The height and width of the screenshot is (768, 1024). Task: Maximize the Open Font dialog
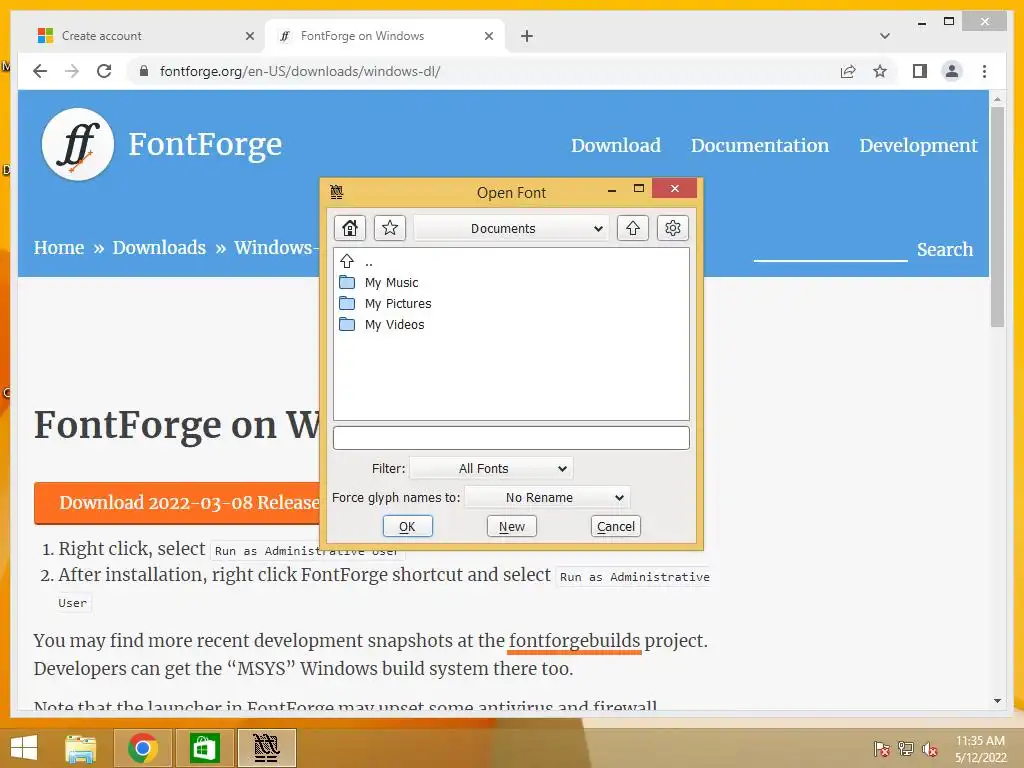tap(639, 189)
